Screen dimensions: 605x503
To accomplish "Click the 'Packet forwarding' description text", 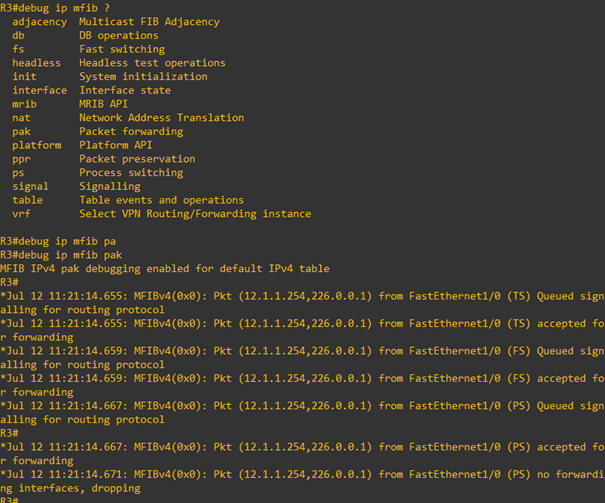I will pyautogui.click(x=131, y=132).
